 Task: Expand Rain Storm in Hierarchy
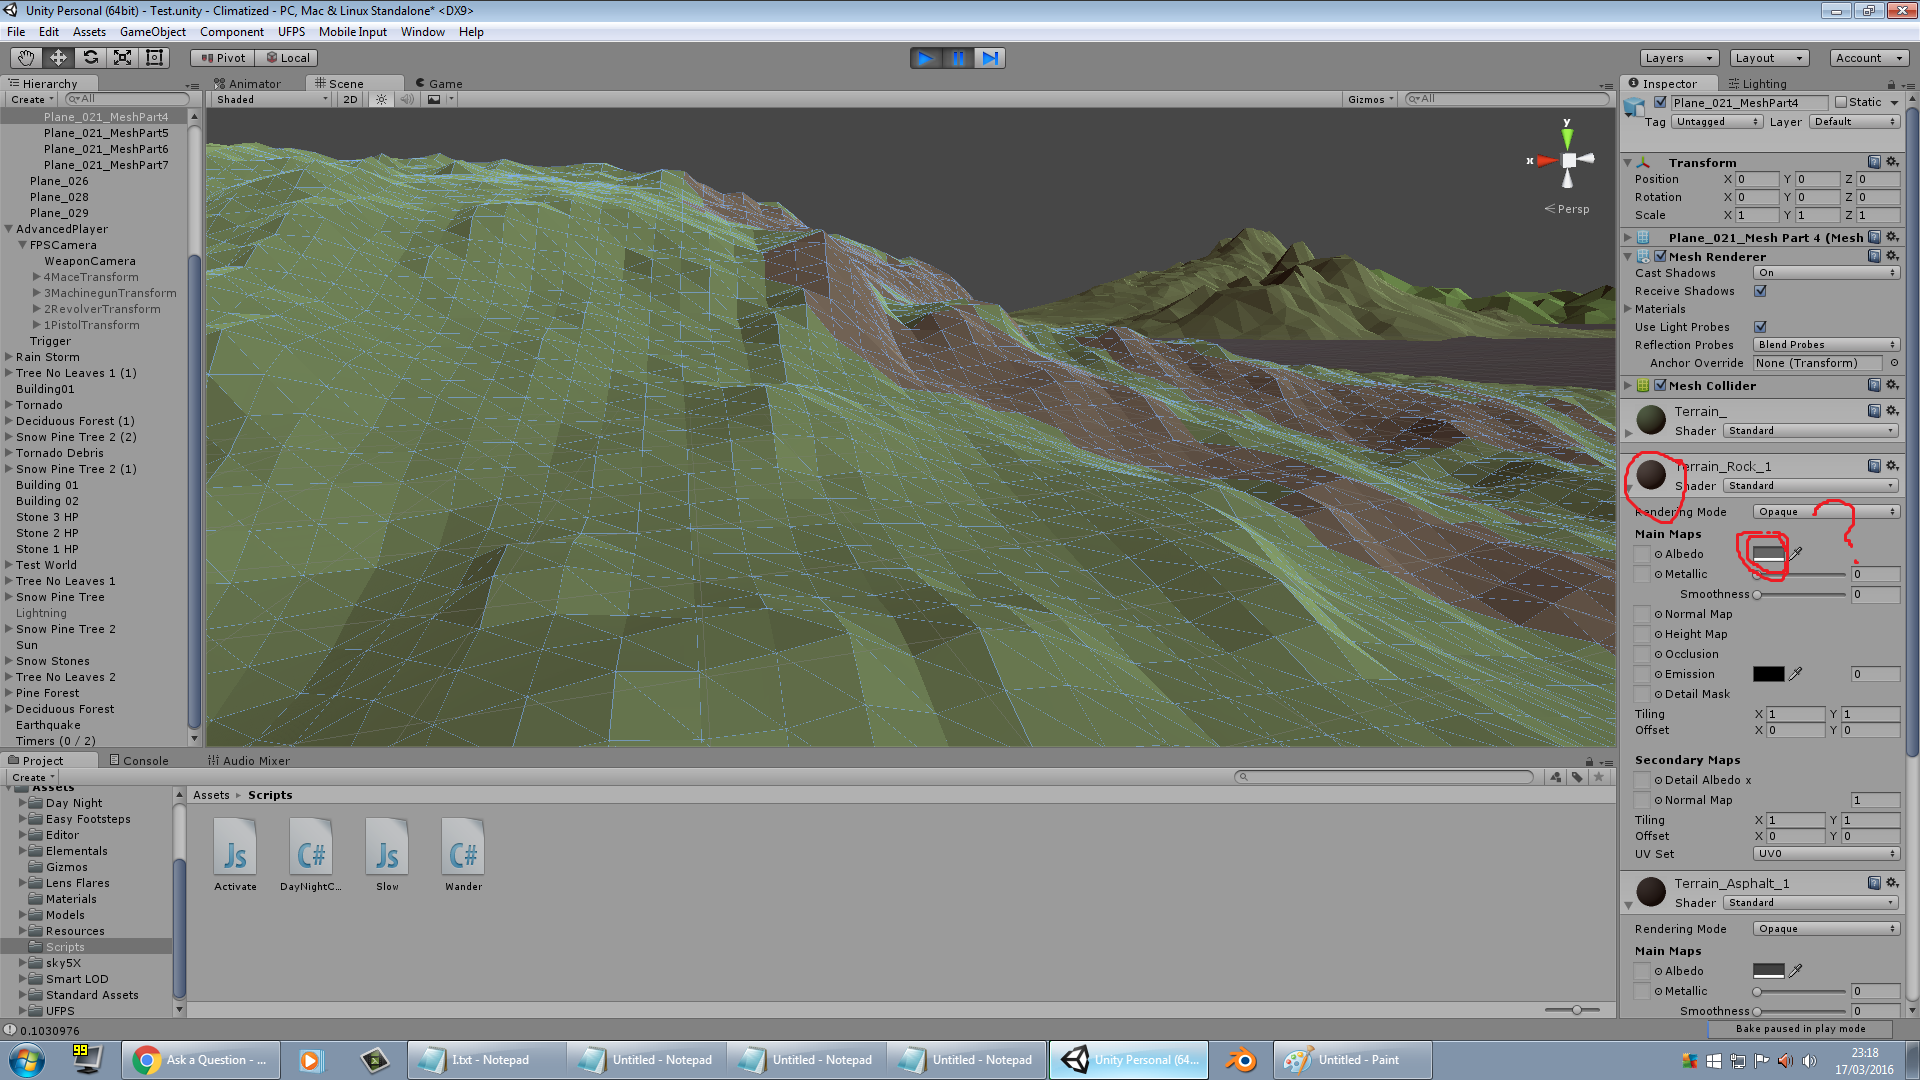[9, 357]
